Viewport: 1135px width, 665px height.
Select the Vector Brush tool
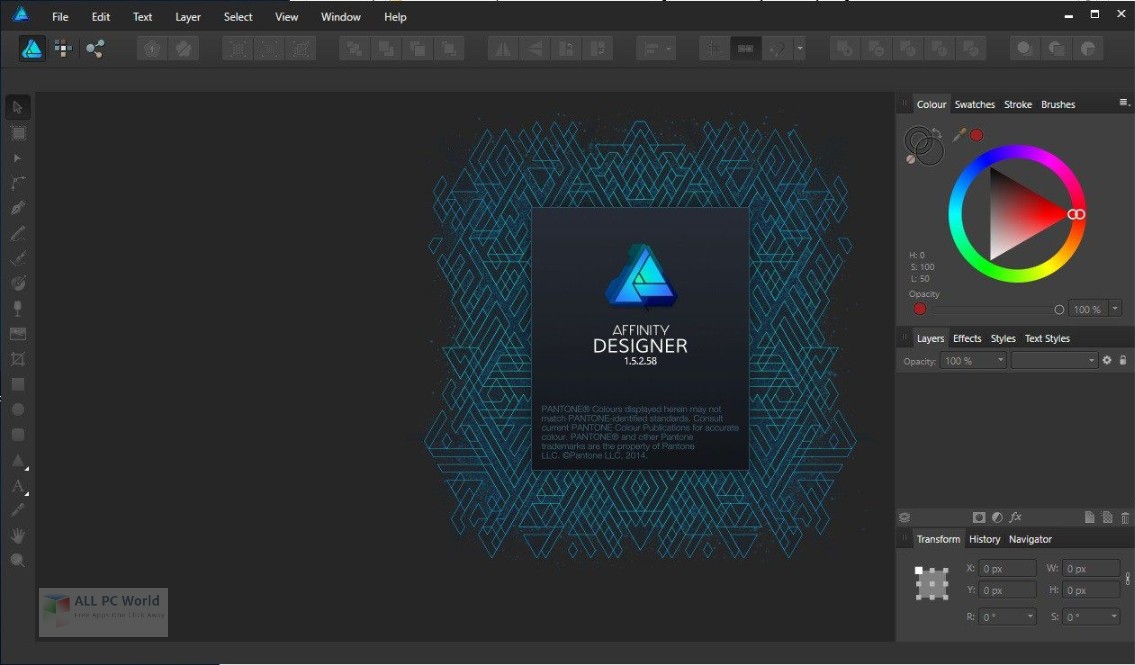(18, 258)
